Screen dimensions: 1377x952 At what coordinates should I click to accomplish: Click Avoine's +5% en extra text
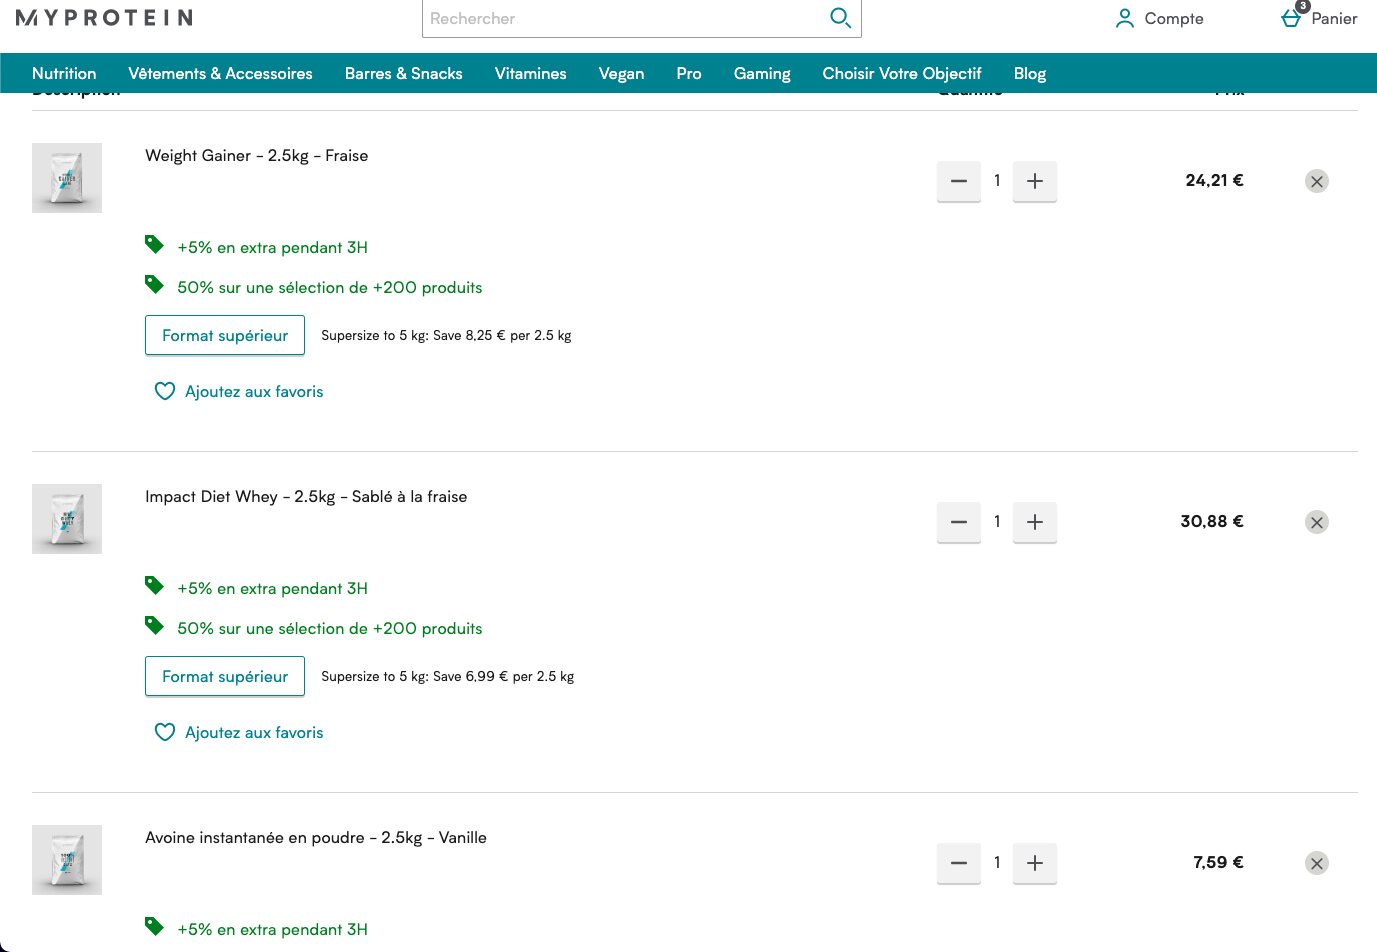pos(273,929)
